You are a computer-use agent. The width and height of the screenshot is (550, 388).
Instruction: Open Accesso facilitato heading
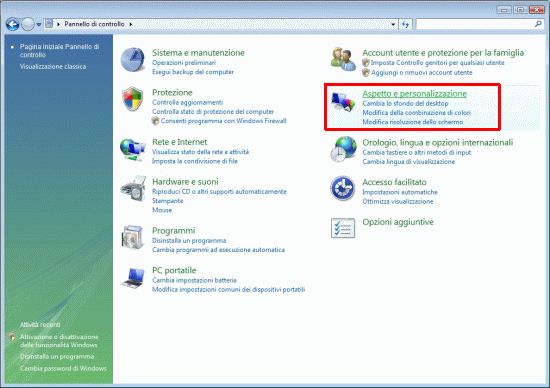click(x=394, y=182)
